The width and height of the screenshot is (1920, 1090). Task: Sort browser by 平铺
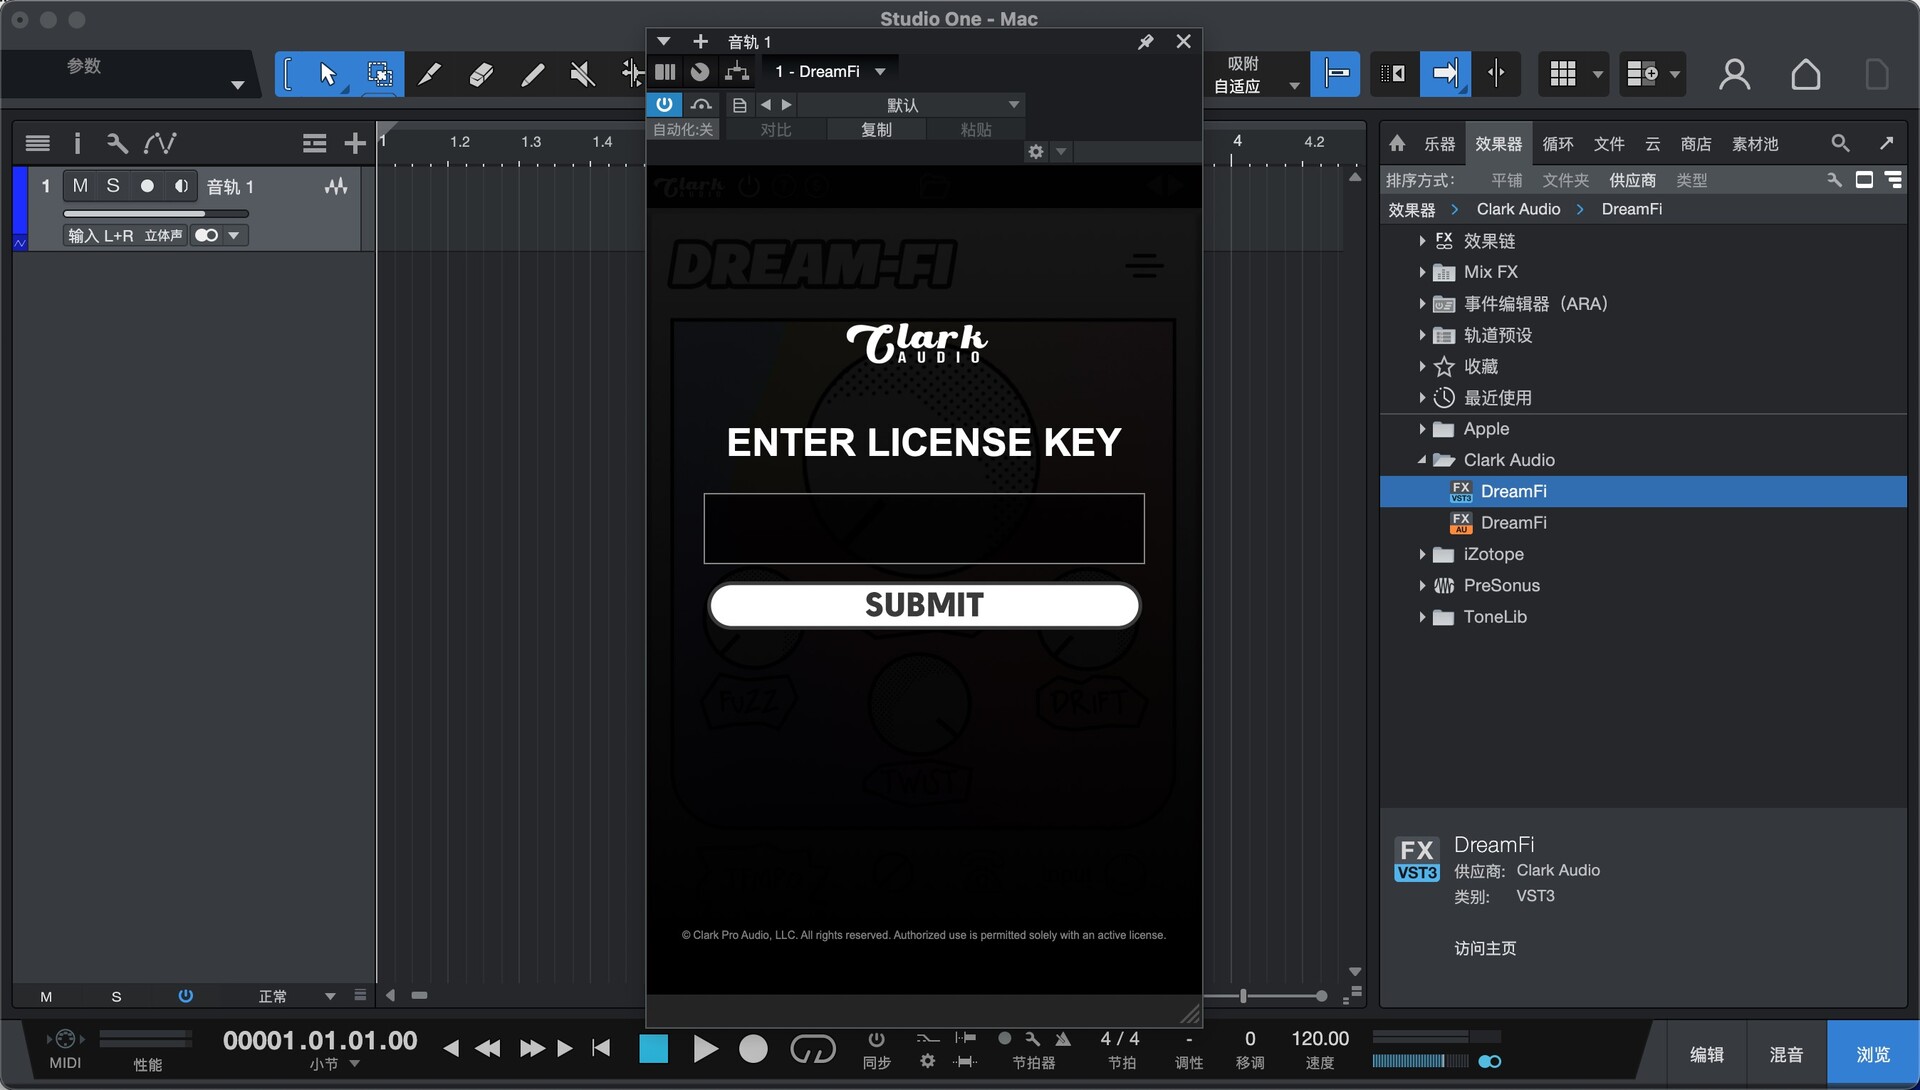click(x=1506, y=180)
